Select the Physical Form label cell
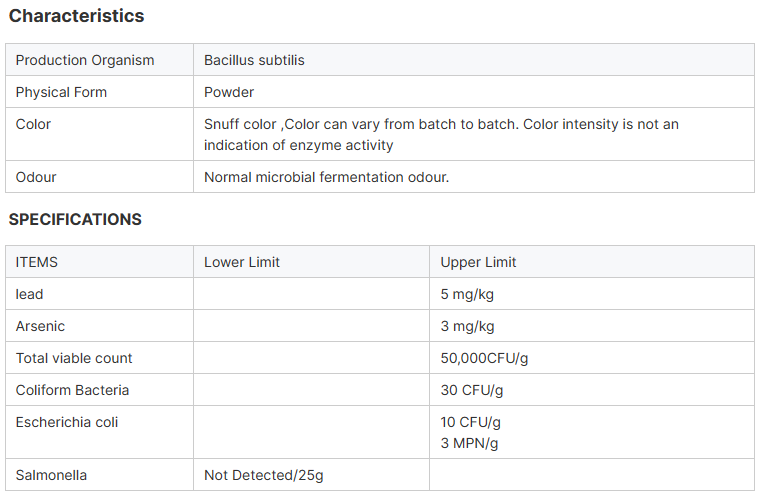761x496 pixels. pyautogui.click(x=61, y=92)
